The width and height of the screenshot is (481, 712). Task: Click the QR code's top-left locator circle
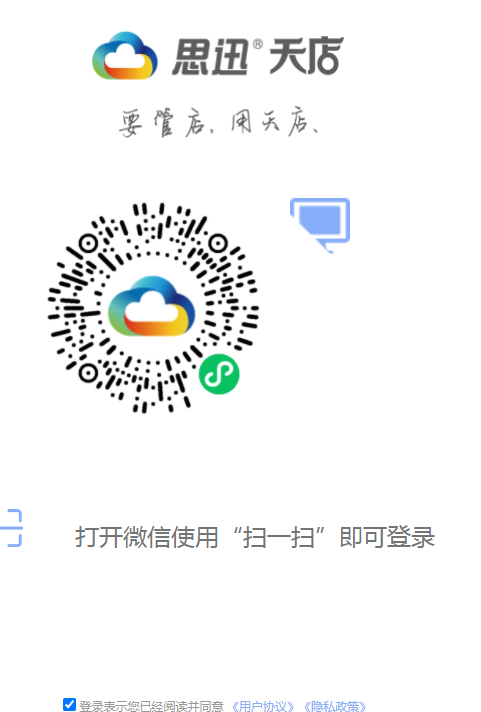88,243
